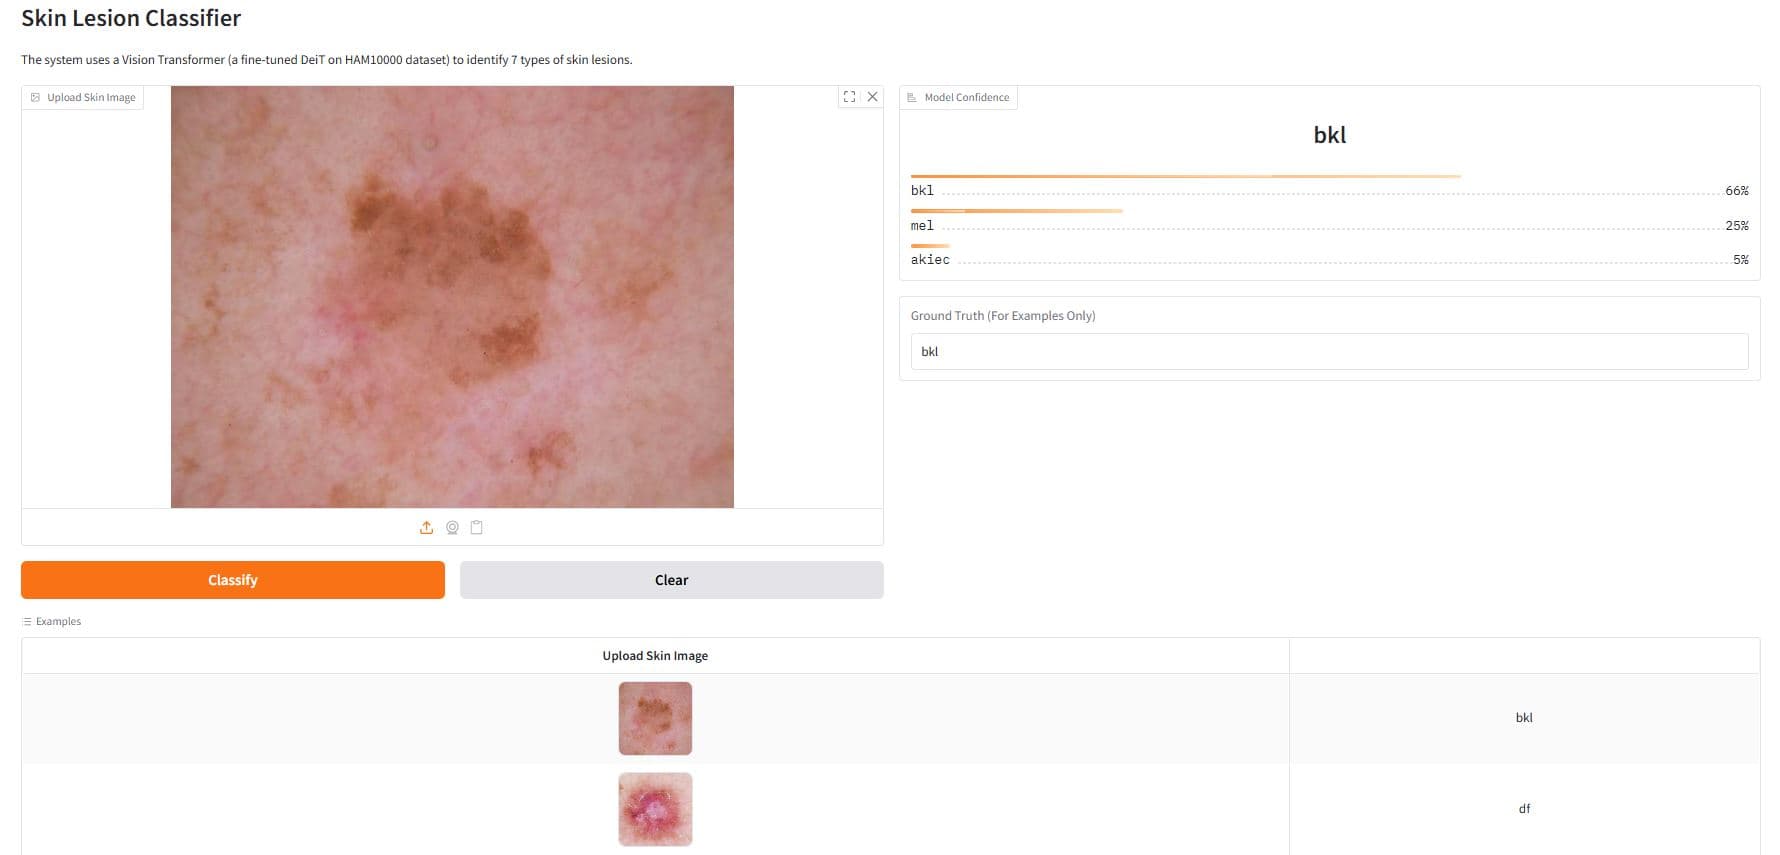The height and width of the screenshot is (855, 1780).
Task: Click the large bkl prediction heading
Action: [x=1329, y=135]
